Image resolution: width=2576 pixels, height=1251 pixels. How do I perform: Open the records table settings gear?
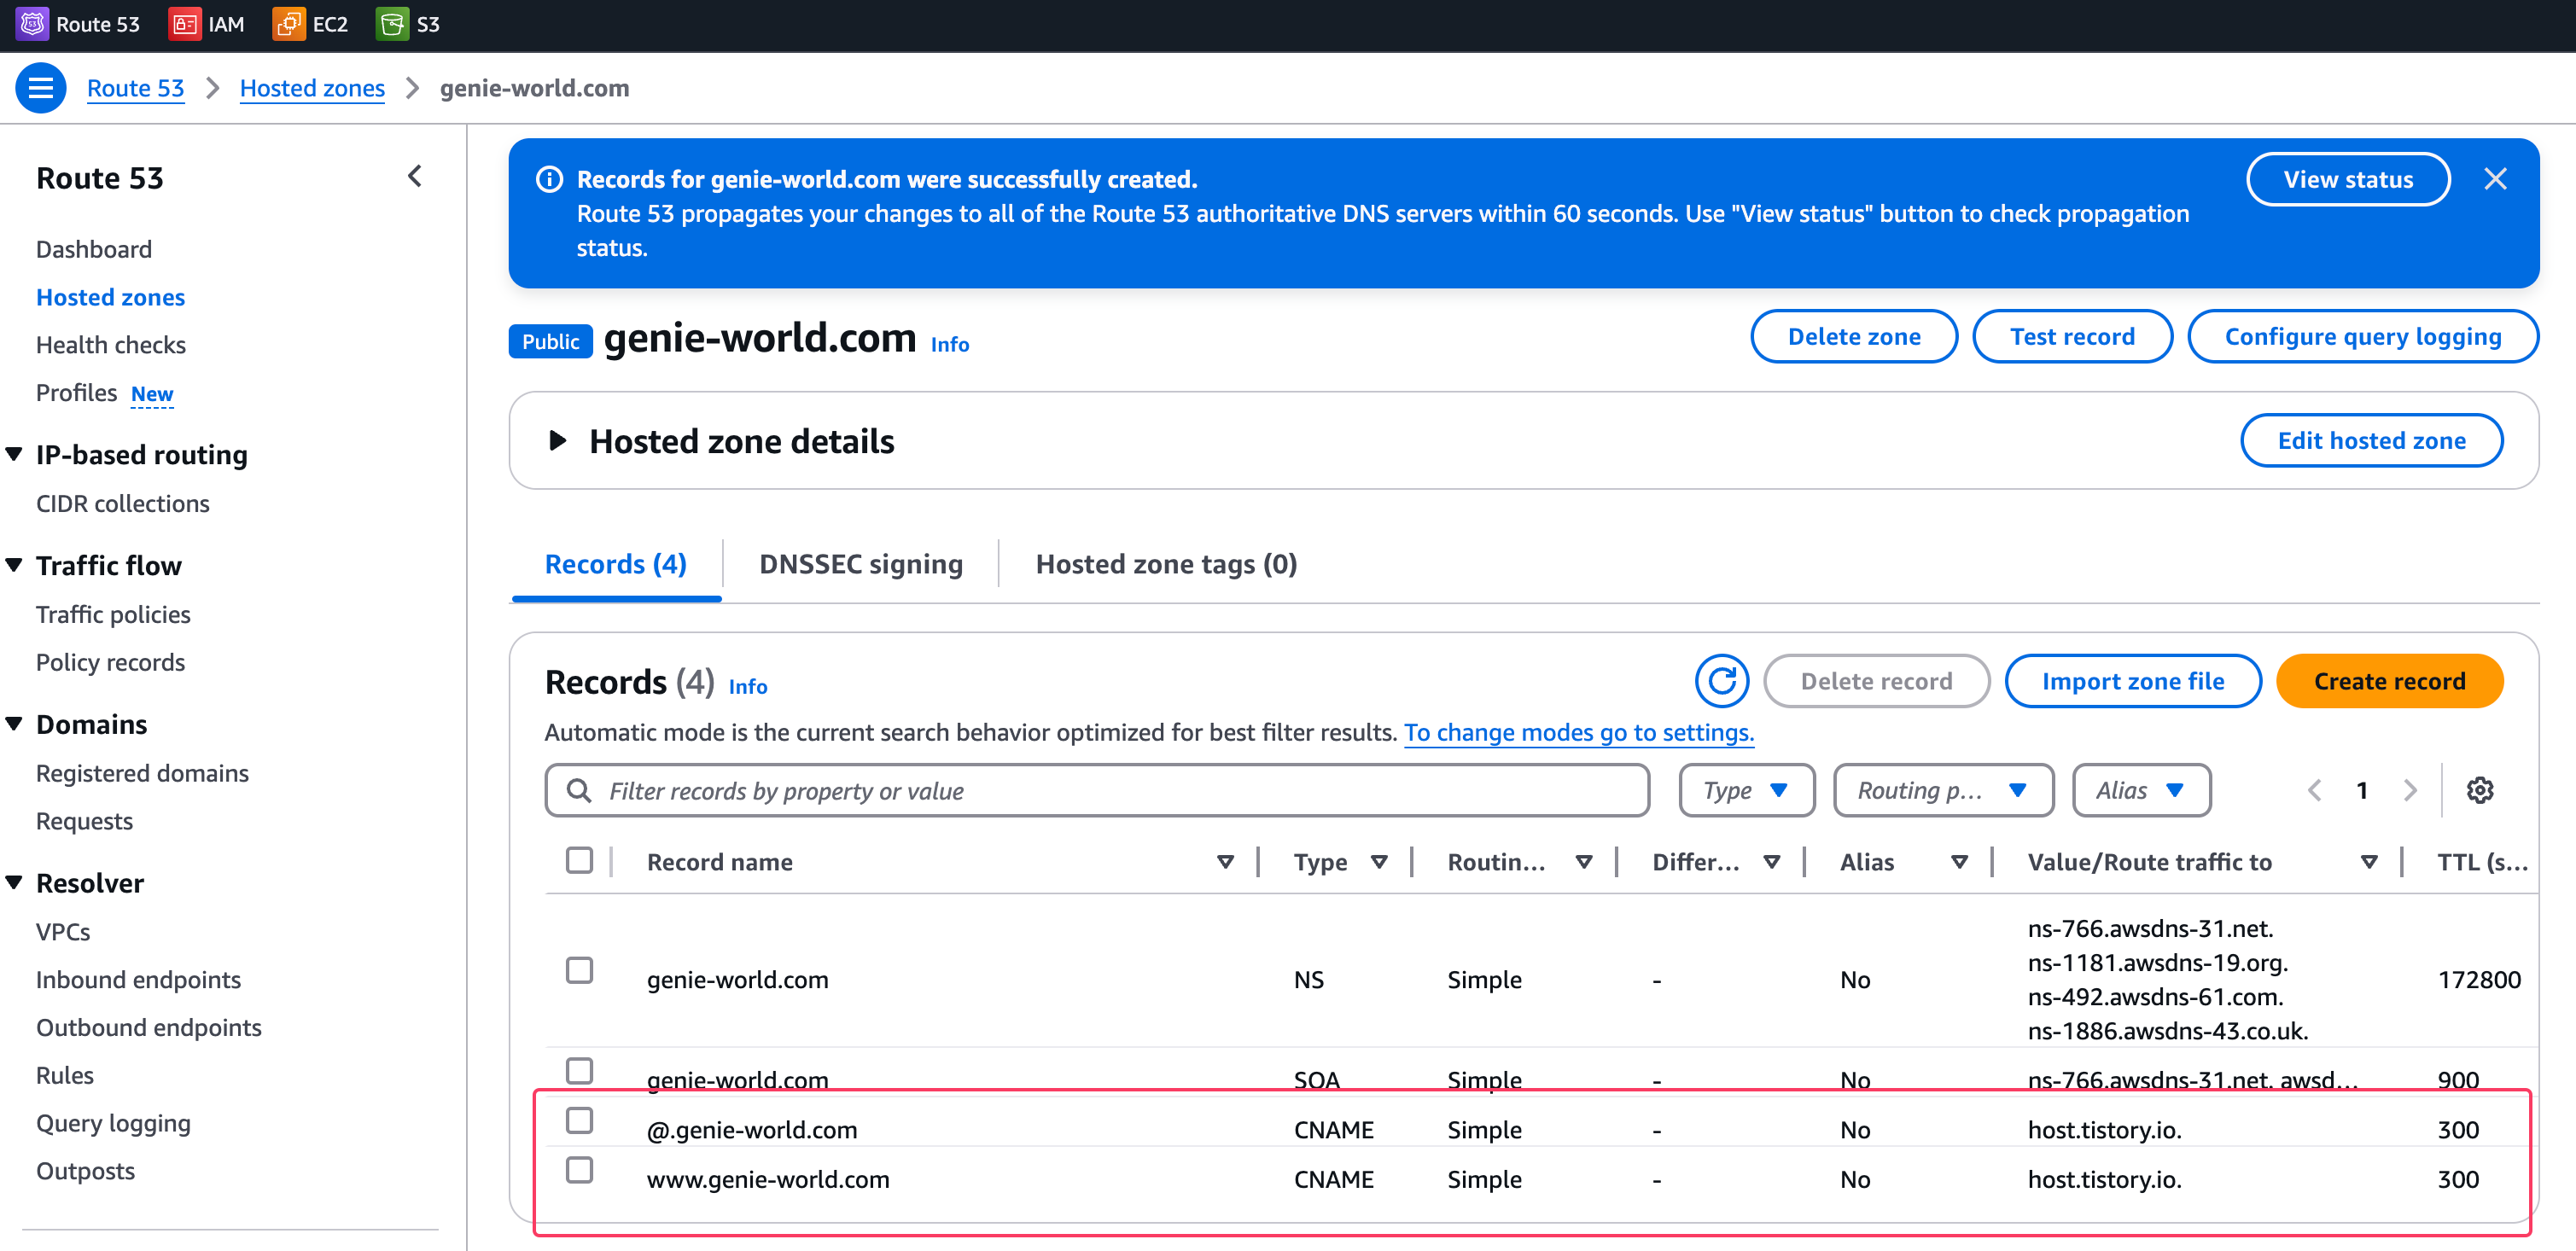(x=2479, y=790)
